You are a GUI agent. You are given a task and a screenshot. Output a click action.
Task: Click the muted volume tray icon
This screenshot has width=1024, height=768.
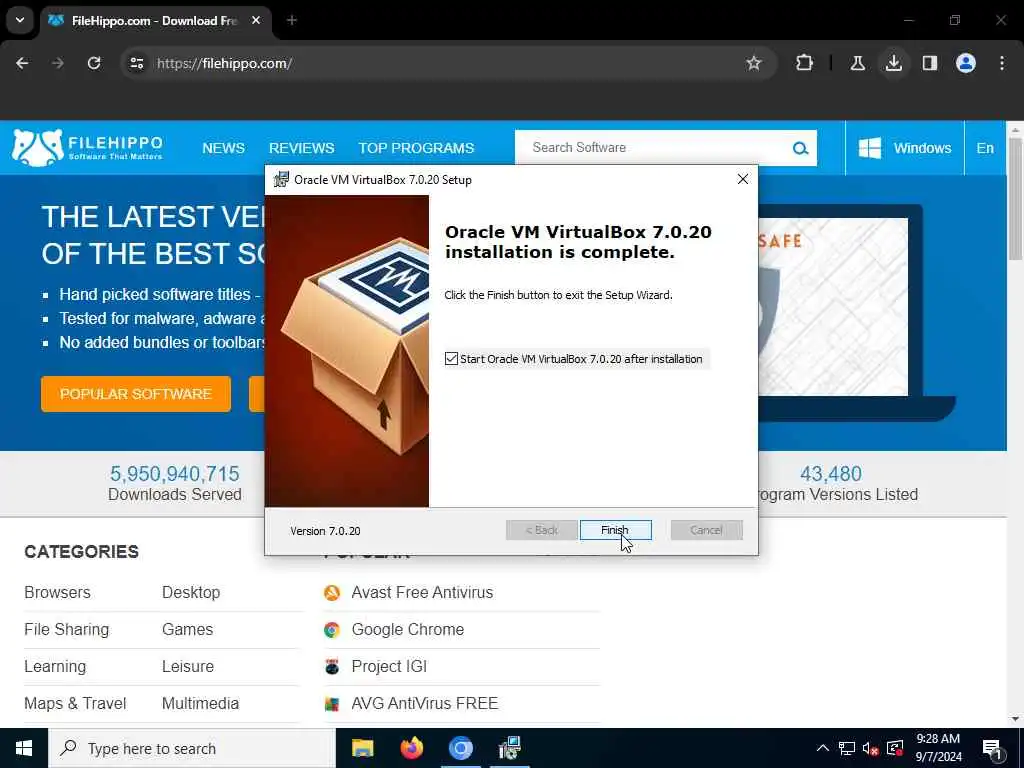tap(871, 748)
